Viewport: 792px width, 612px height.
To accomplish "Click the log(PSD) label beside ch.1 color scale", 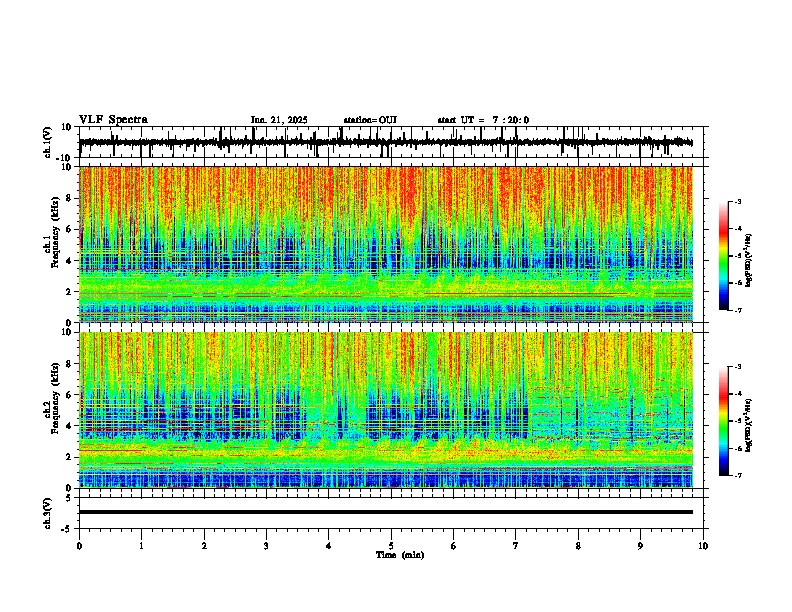I will coord(749,260).
